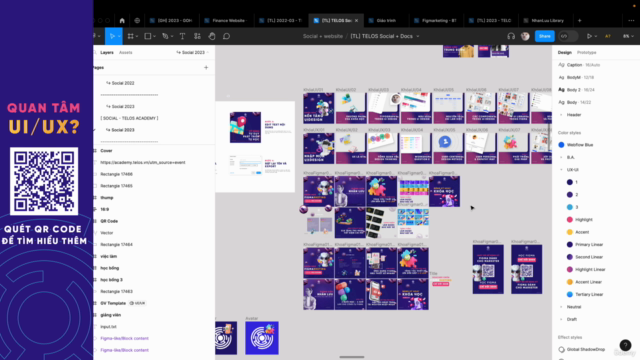The image size is (640, 360).
Task: Open the shape tools dropdown arrow
Action: pyautogui.click(x=154, y=36)
